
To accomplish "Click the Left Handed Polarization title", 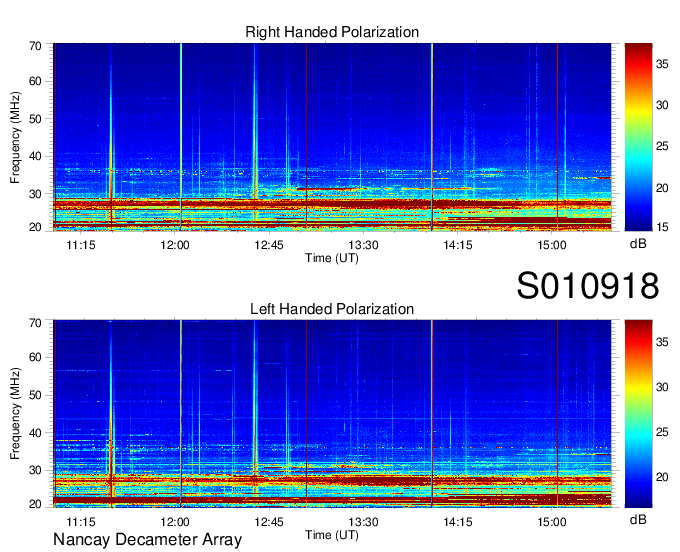I will (x=332, y=309).
